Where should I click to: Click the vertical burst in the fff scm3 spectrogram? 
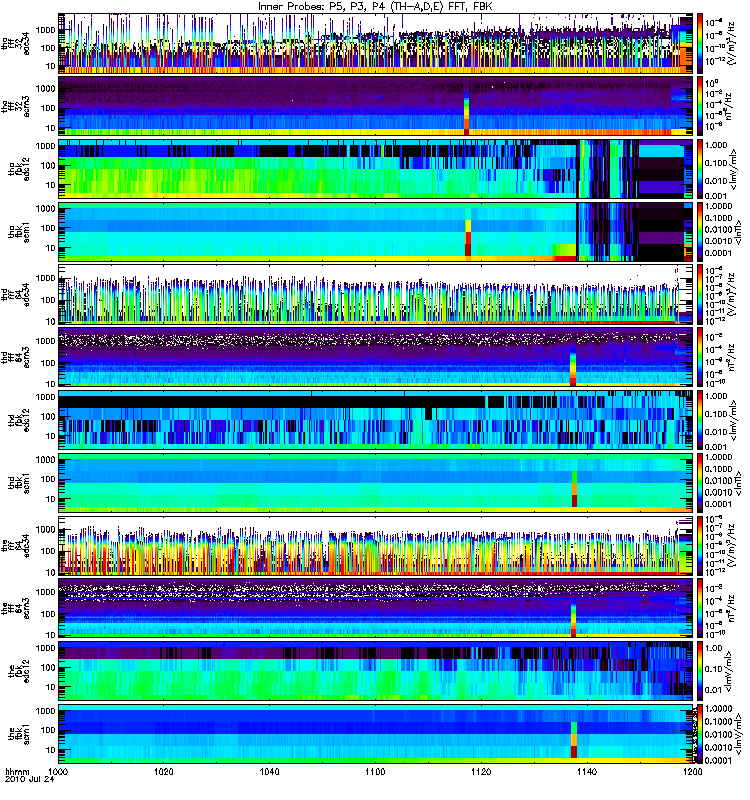(573, 620)
